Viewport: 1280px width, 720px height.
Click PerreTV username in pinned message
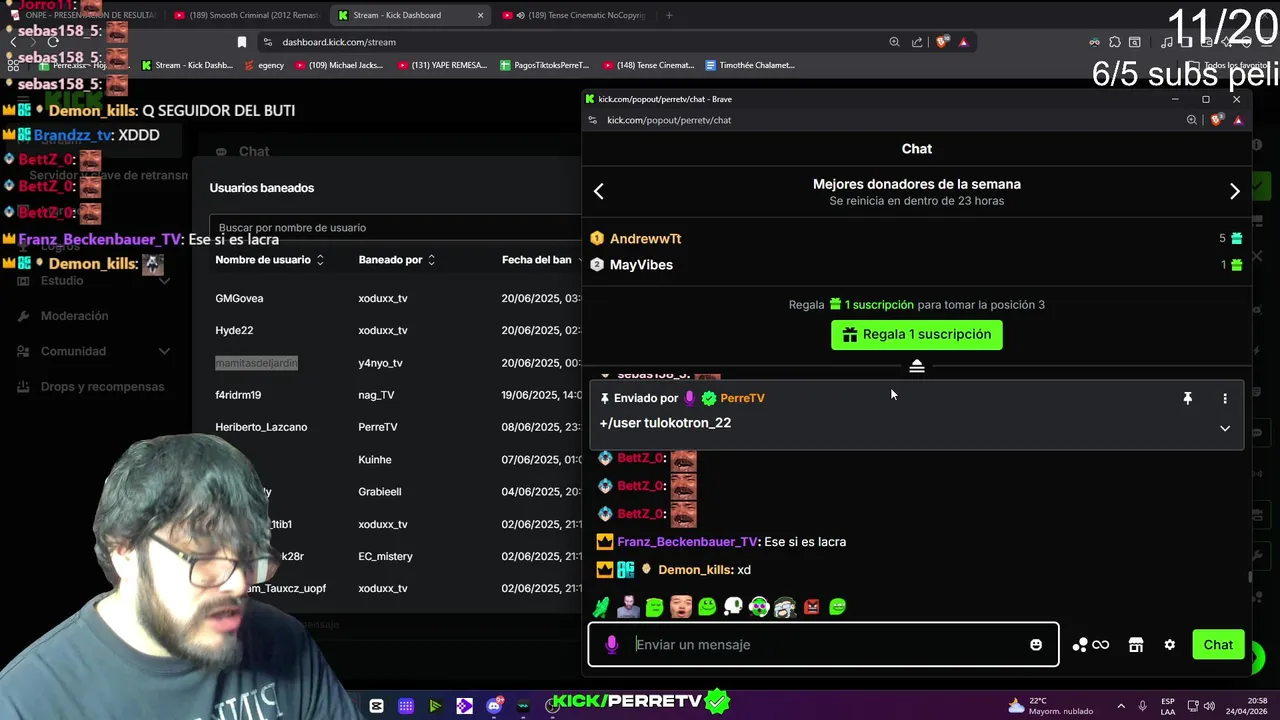[742, 398]
